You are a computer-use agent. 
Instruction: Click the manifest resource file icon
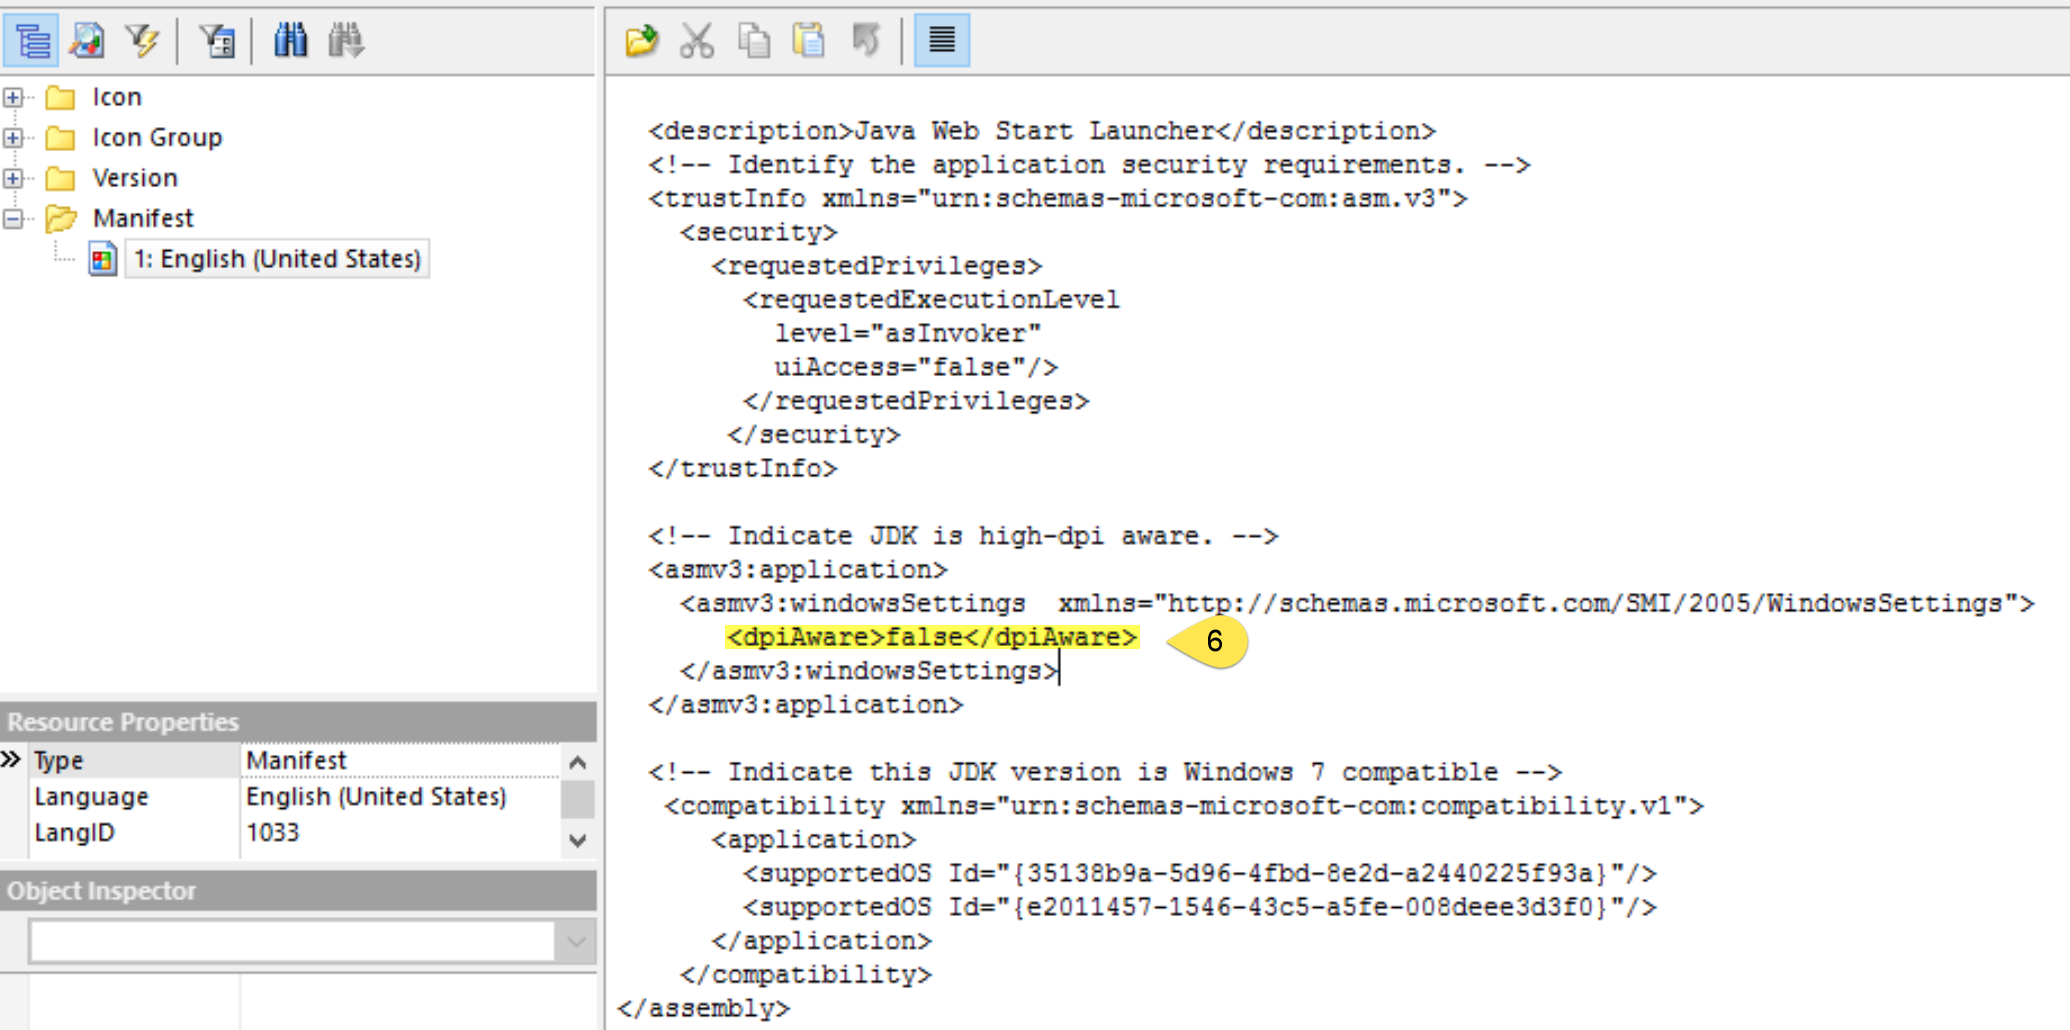(102, 259)
